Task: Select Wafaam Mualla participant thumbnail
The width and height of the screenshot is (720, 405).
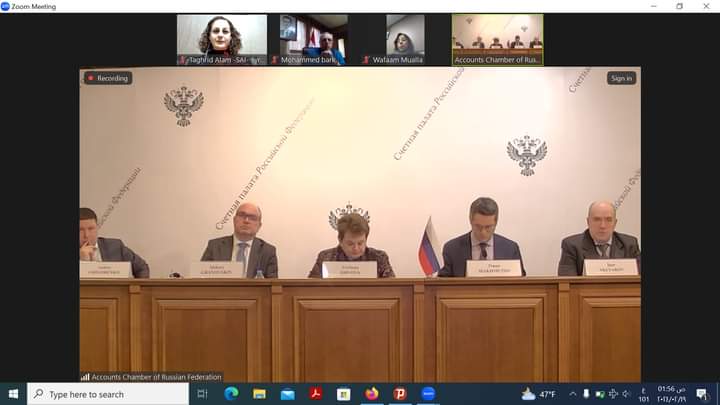Action: (405, 40)
